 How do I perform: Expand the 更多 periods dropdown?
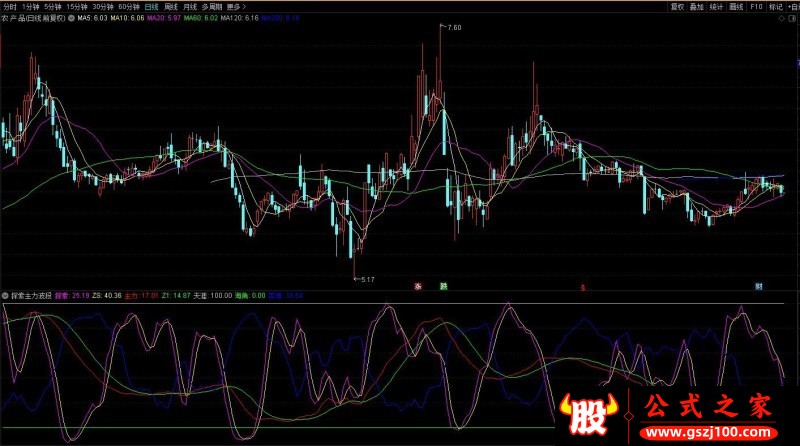coord(236,7)
